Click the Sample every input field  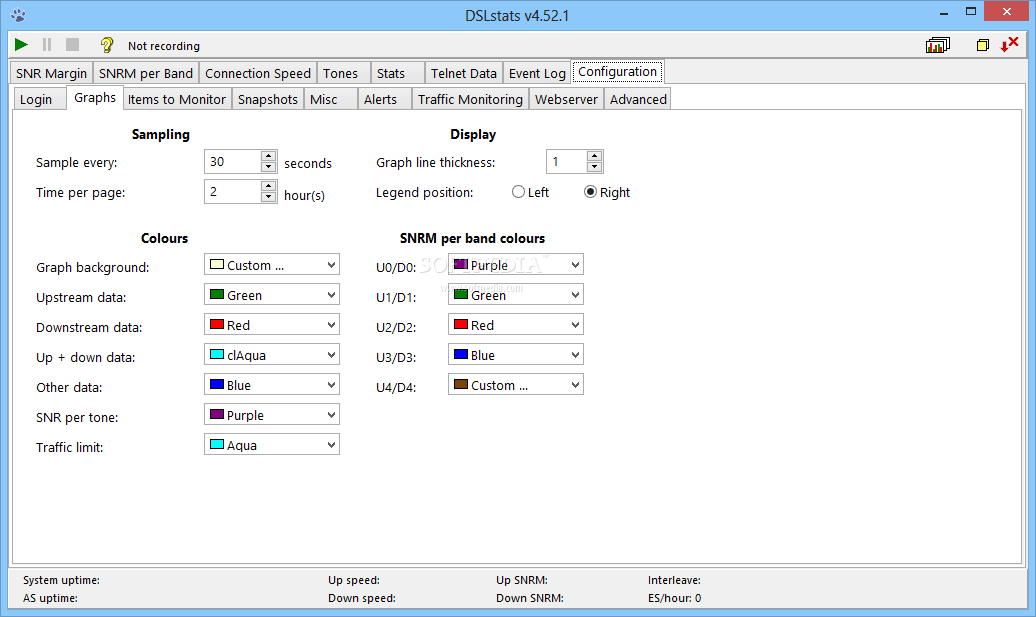233,162
